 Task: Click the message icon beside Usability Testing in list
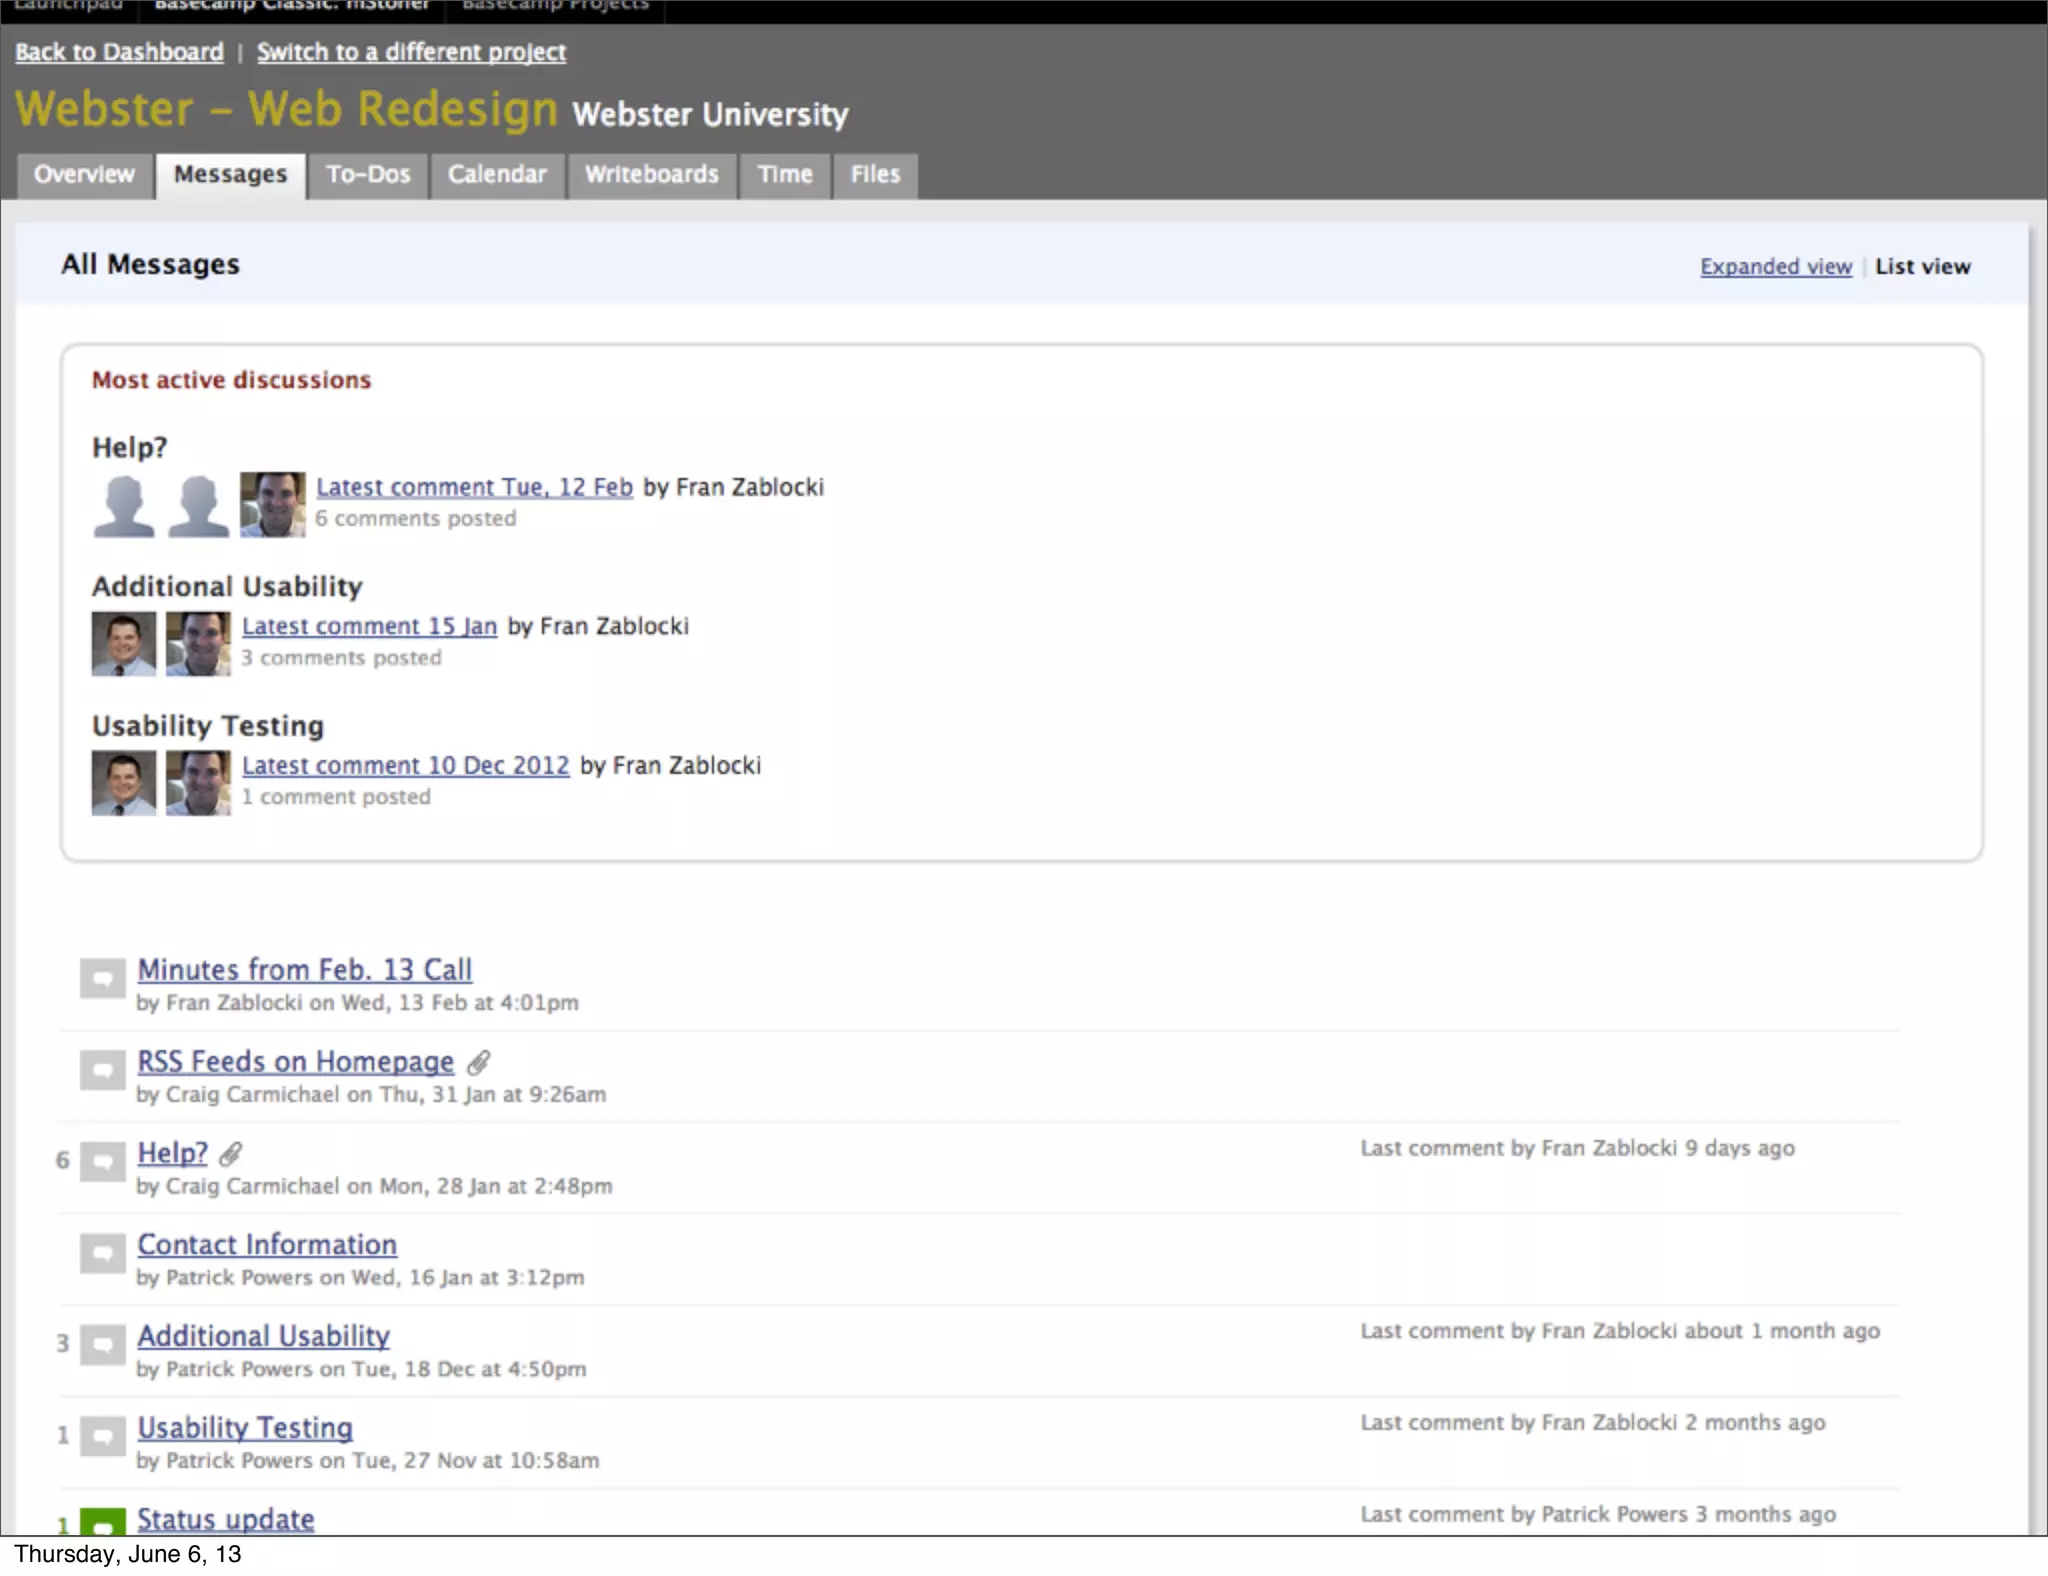[102, 1437]
